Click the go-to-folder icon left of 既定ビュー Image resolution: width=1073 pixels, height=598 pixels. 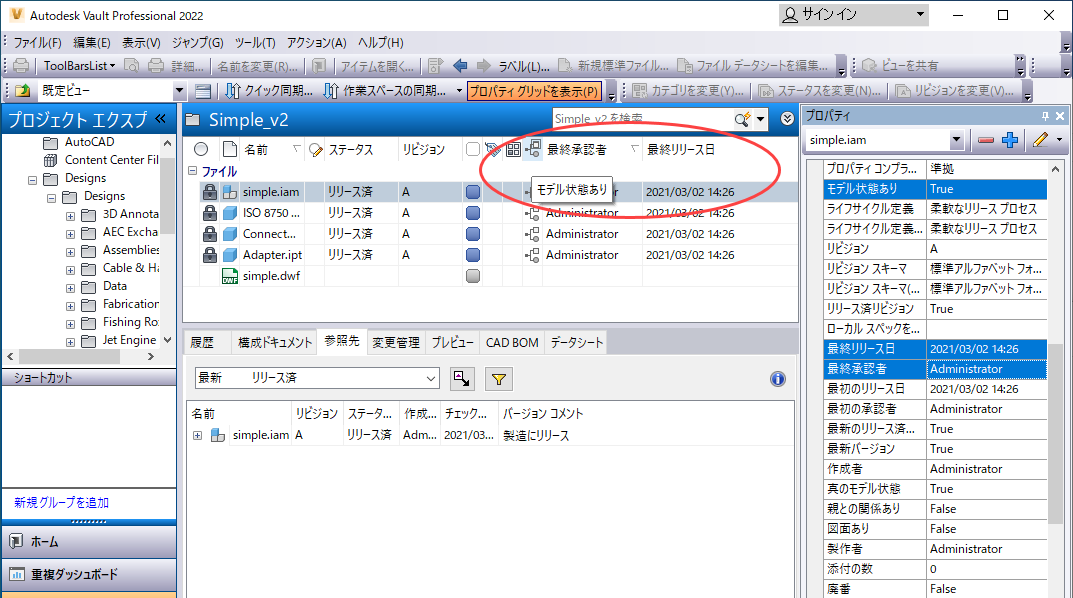pos(23,90)
